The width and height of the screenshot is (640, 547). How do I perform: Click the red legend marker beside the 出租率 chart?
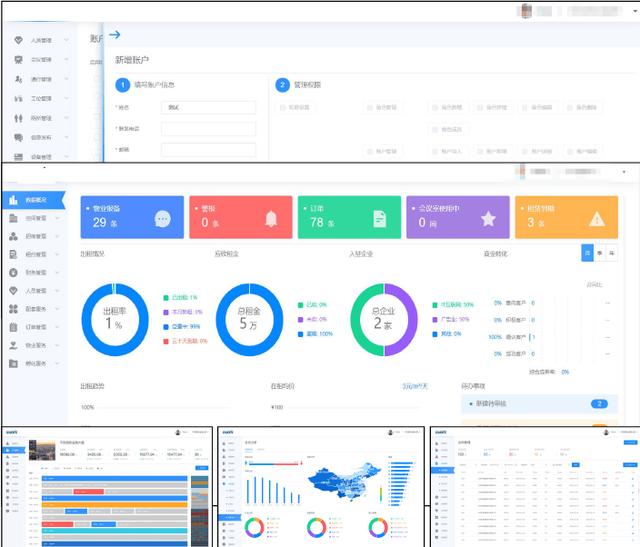click(166, 341)
